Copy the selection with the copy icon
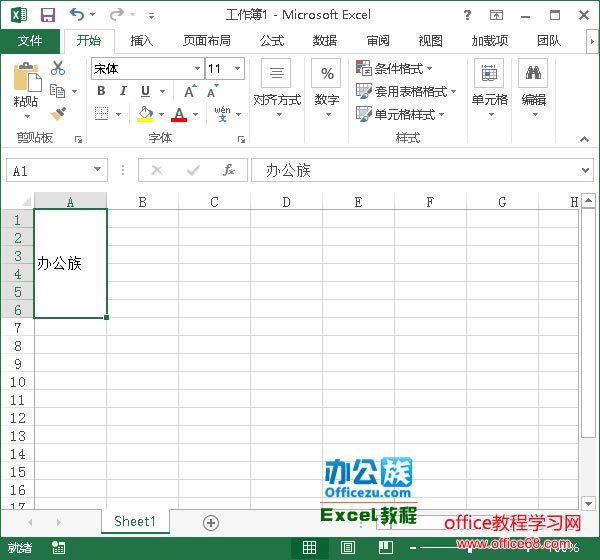Screen dimensions: 600x560 [58, 91]
